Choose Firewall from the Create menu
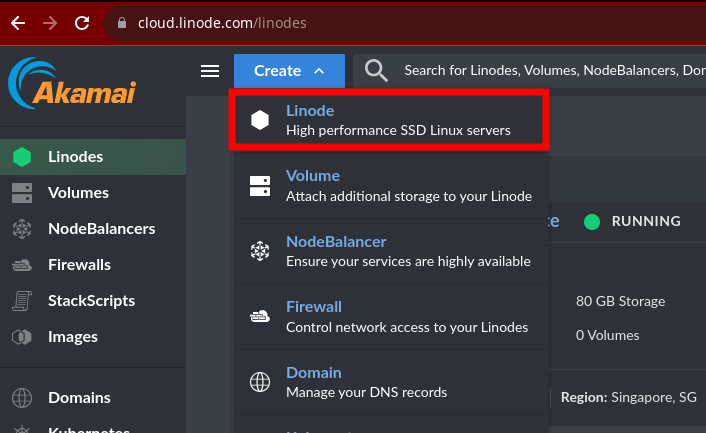 pos(391,317)
